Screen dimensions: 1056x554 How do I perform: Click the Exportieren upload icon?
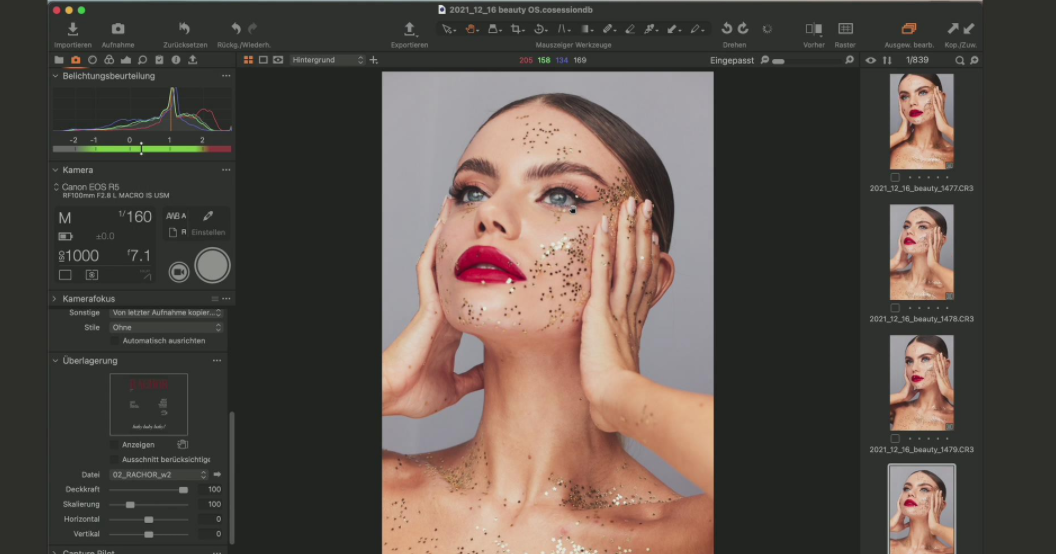409,28
